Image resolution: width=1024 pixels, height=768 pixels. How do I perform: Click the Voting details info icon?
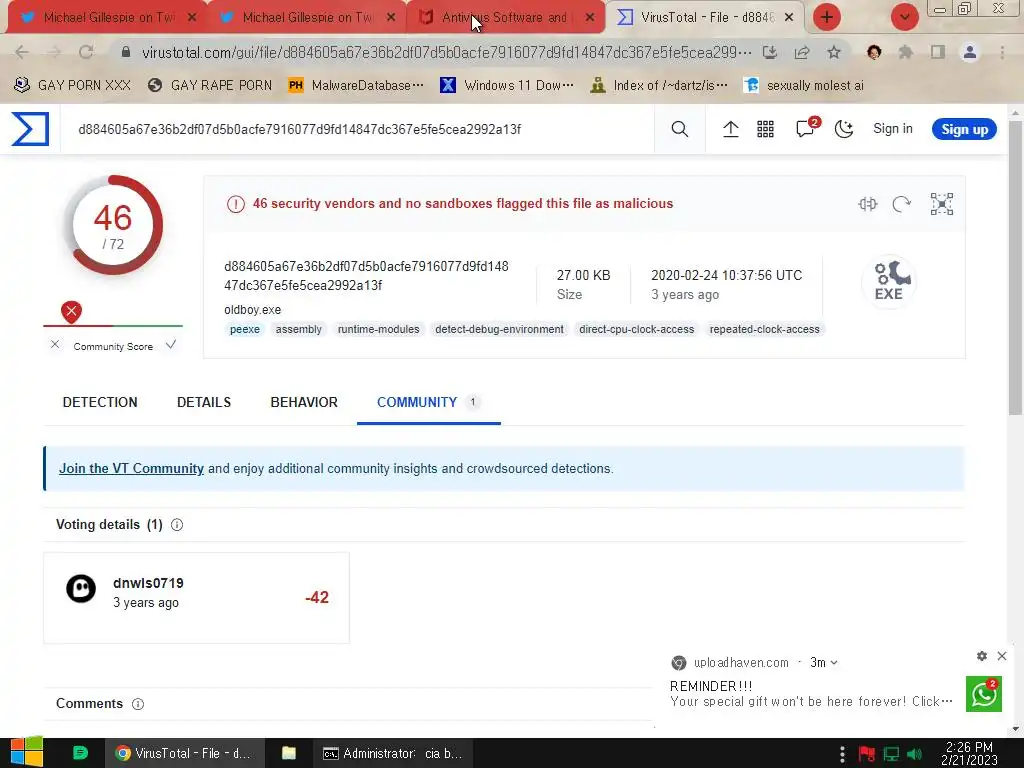point(177,525)
